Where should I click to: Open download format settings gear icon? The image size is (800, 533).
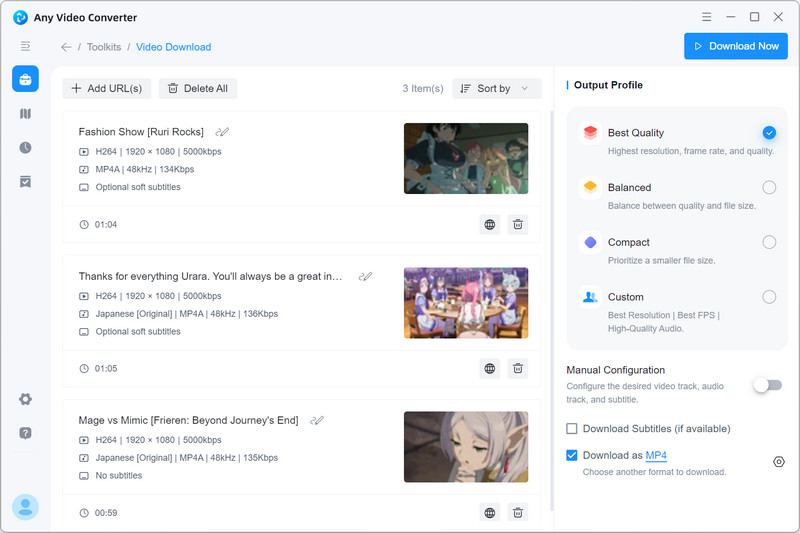tap(779, 461)
